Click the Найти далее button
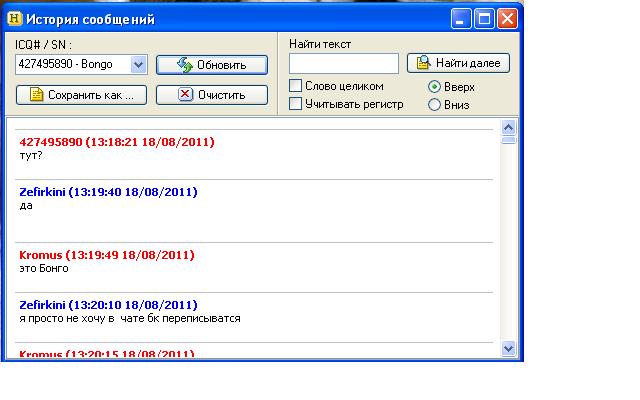Image resolution: width=640 pixels, height=400 pixels. [x=458, y=63]
